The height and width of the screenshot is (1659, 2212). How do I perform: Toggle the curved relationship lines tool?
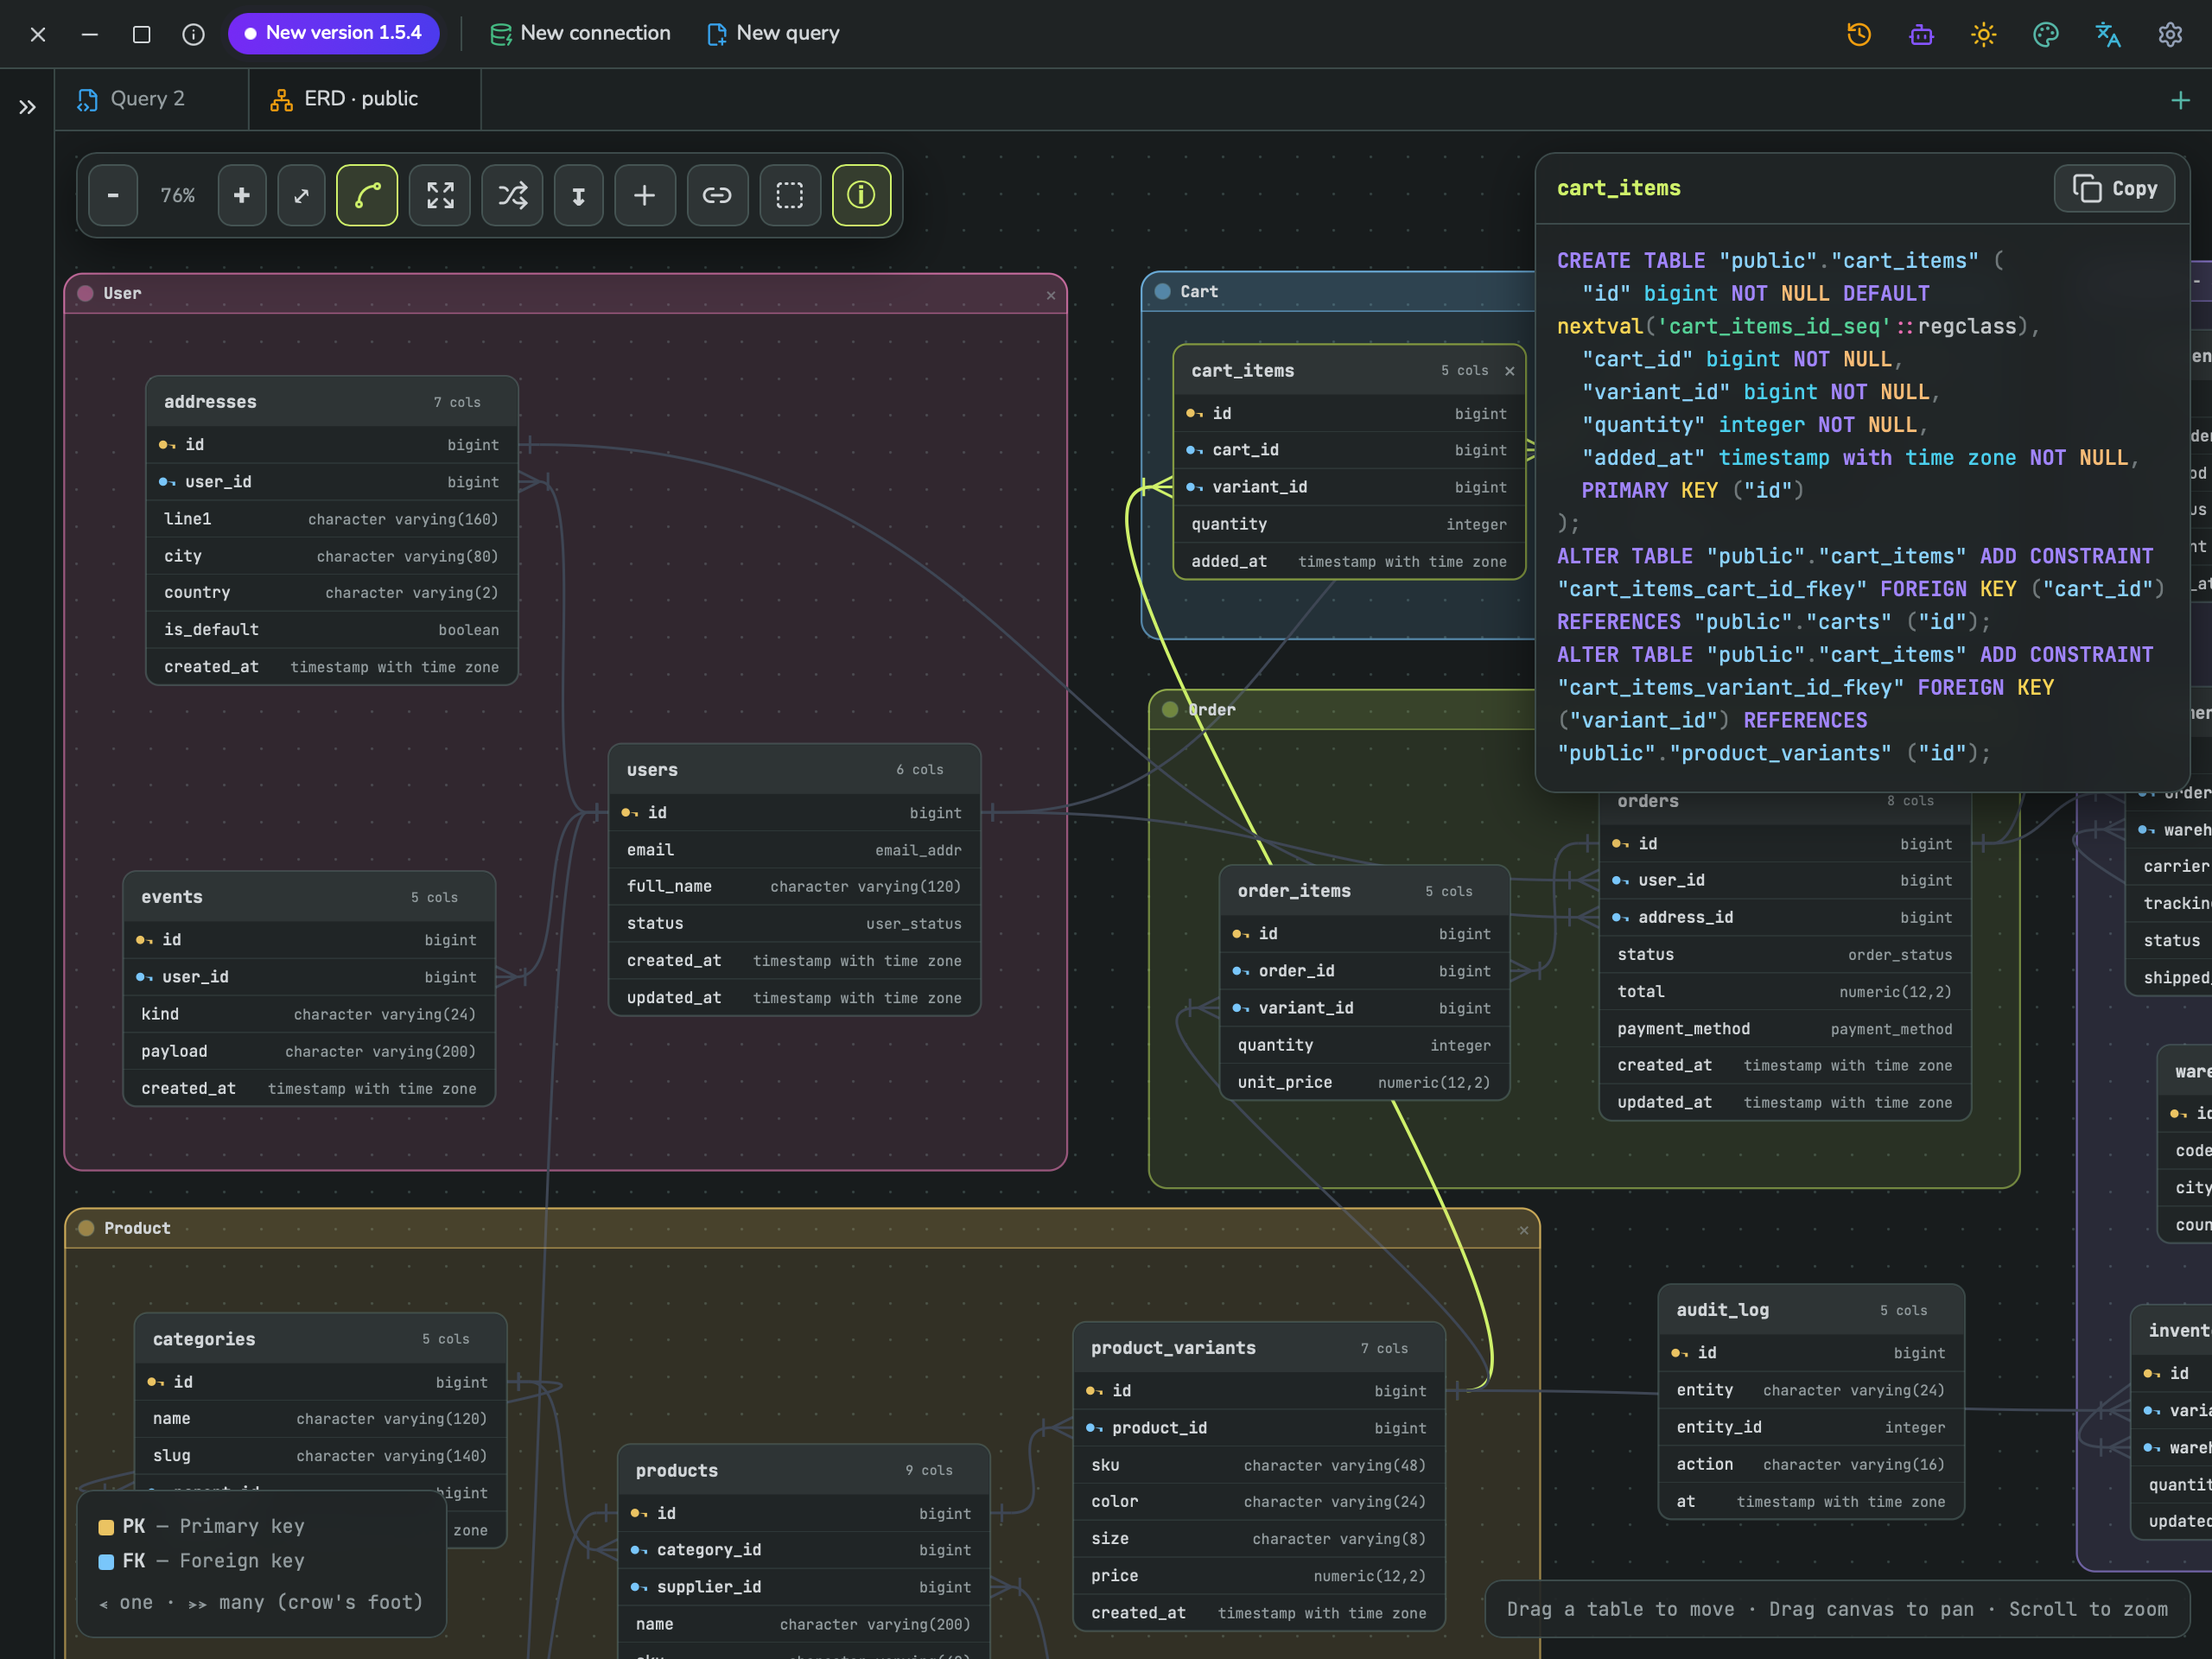click(x=367, y=195)
